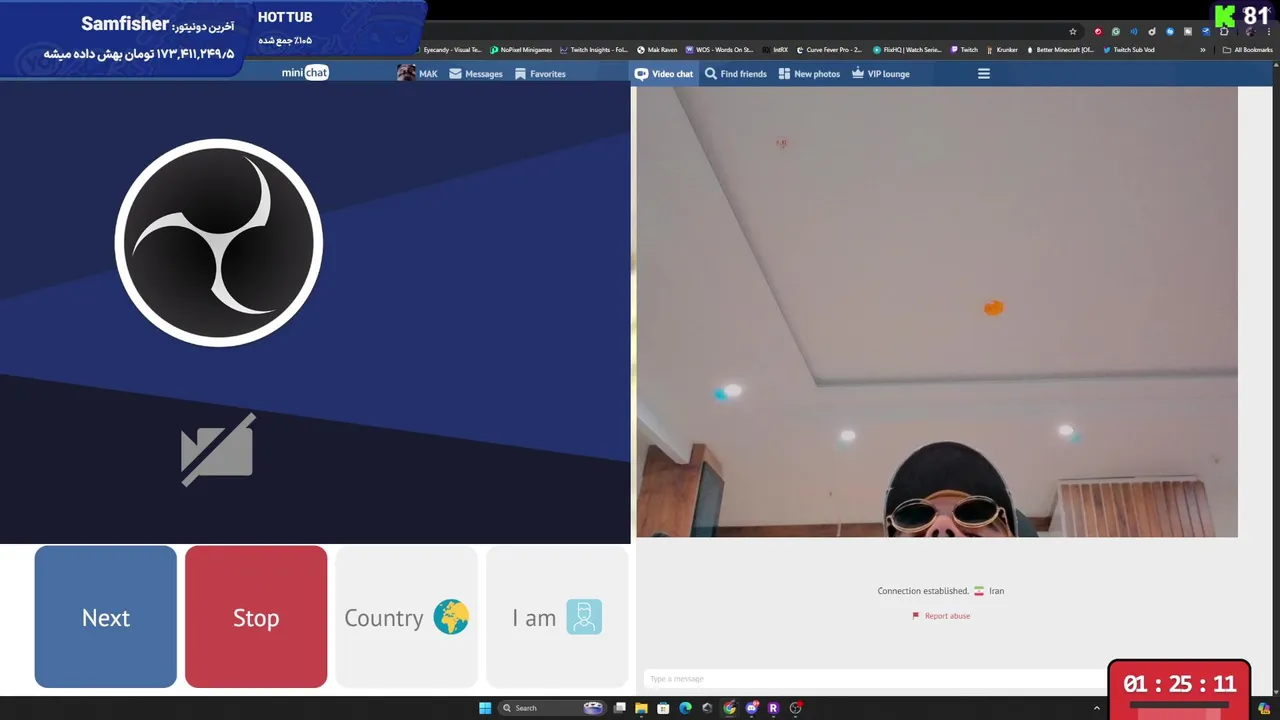Click the Messages envelope icon
Image resolution: width=1280 pixels, height=720 pixels.
[x=455, y=74]
